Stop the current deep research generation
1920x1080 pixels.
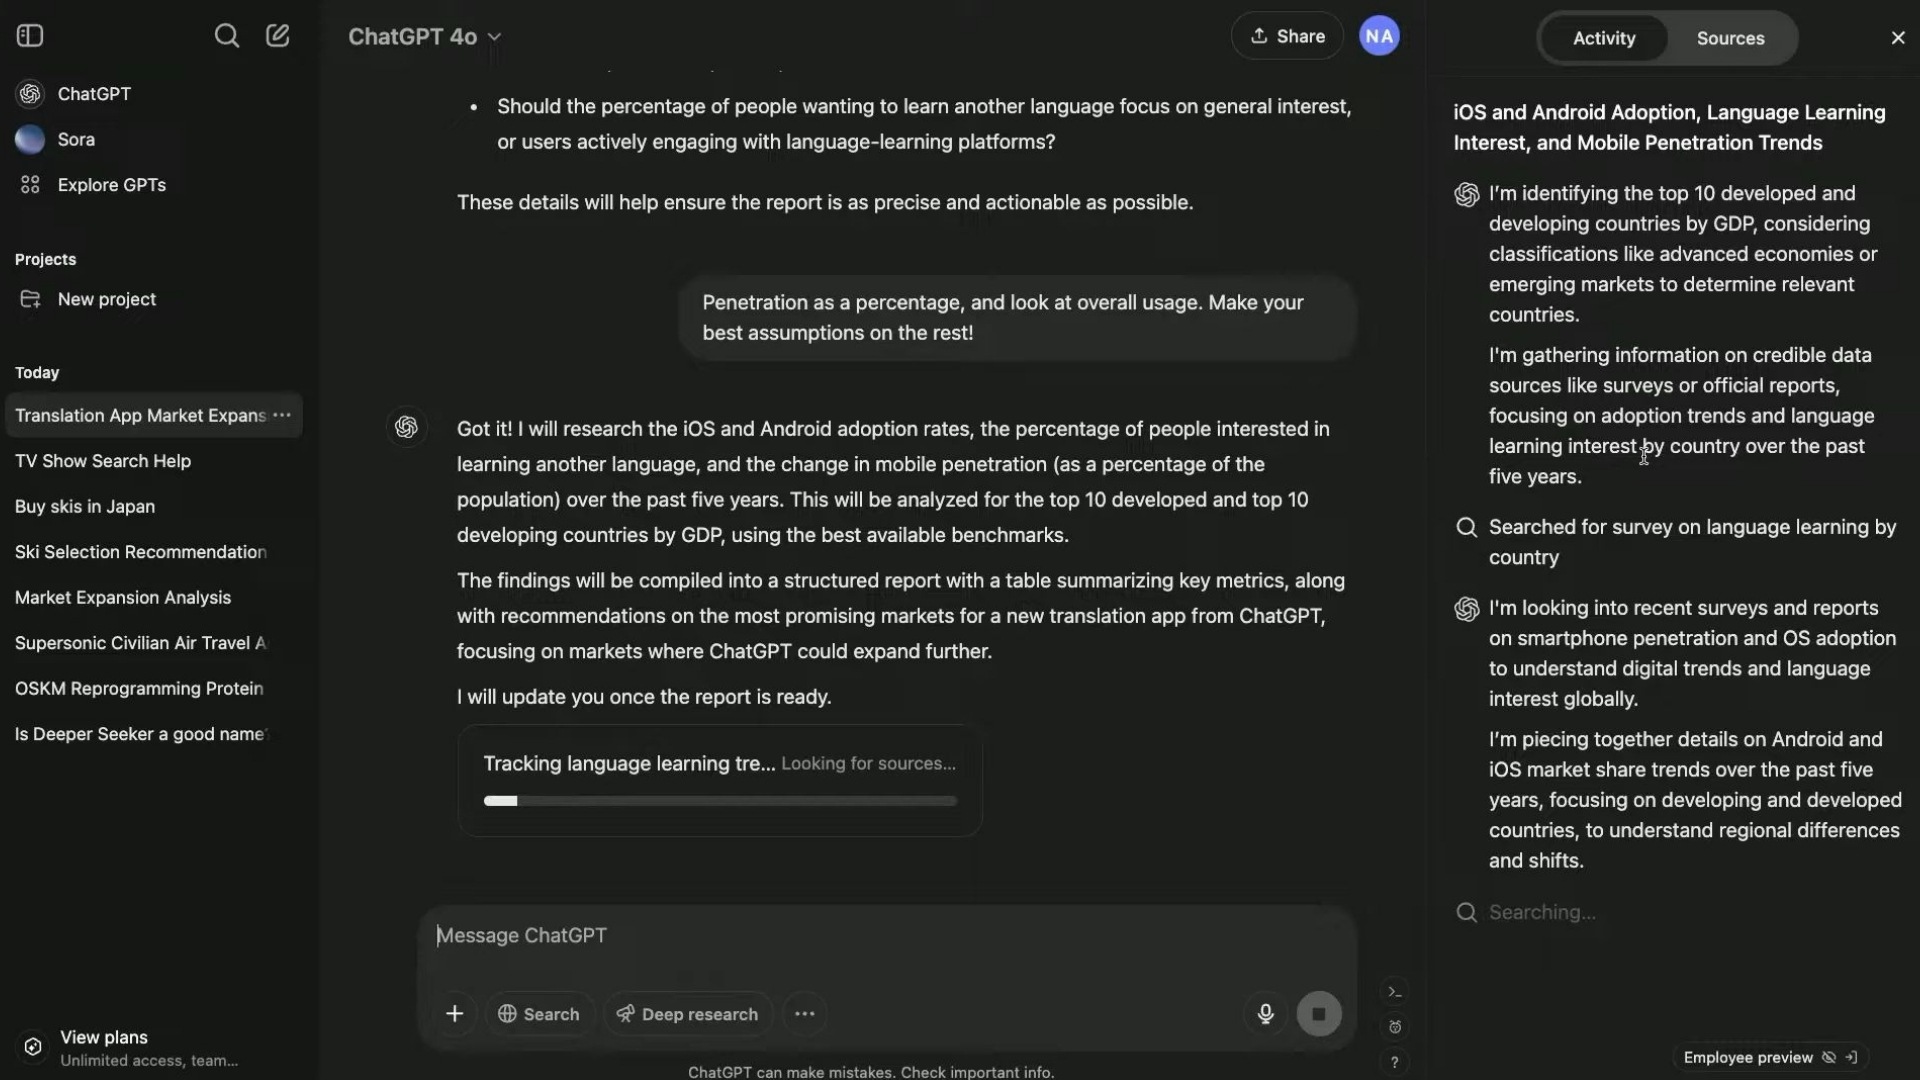pos(1320,1013)
